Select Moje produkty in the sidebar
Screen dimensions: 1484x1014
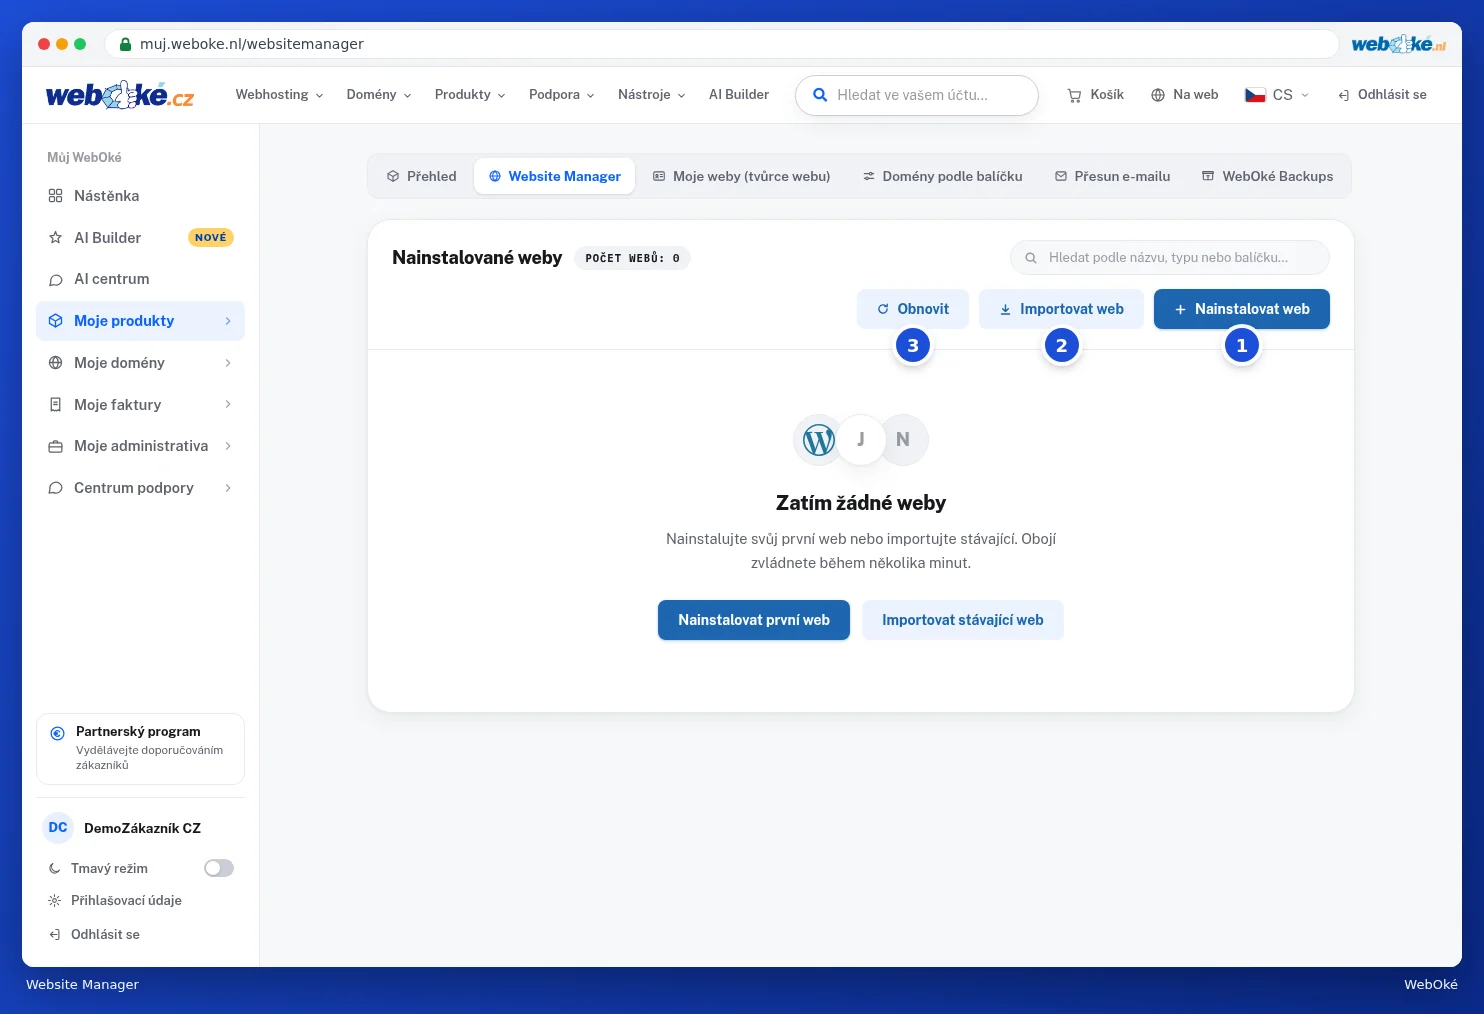[x=140, y=321]
